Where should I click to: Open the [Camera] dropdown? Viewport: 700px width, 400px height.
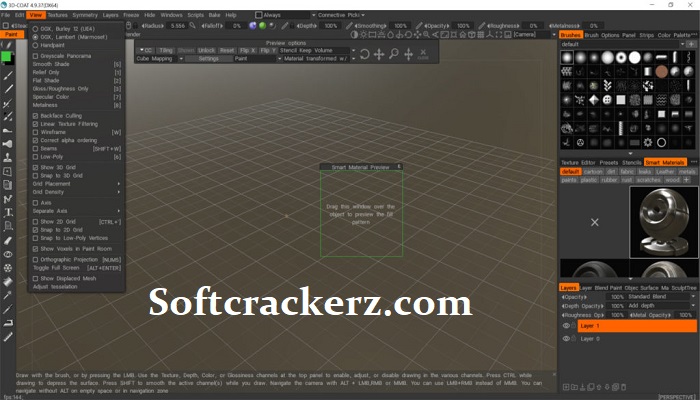[x=534, y=34]
